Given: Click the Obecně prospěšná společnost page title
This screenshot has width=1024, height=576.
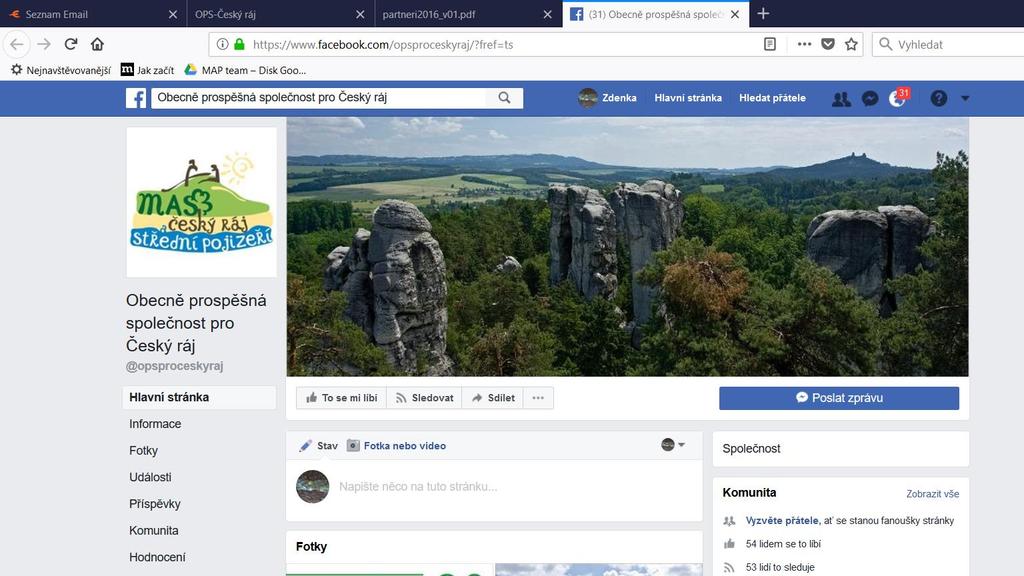Looking at the screenshot, I should point(196,323).
